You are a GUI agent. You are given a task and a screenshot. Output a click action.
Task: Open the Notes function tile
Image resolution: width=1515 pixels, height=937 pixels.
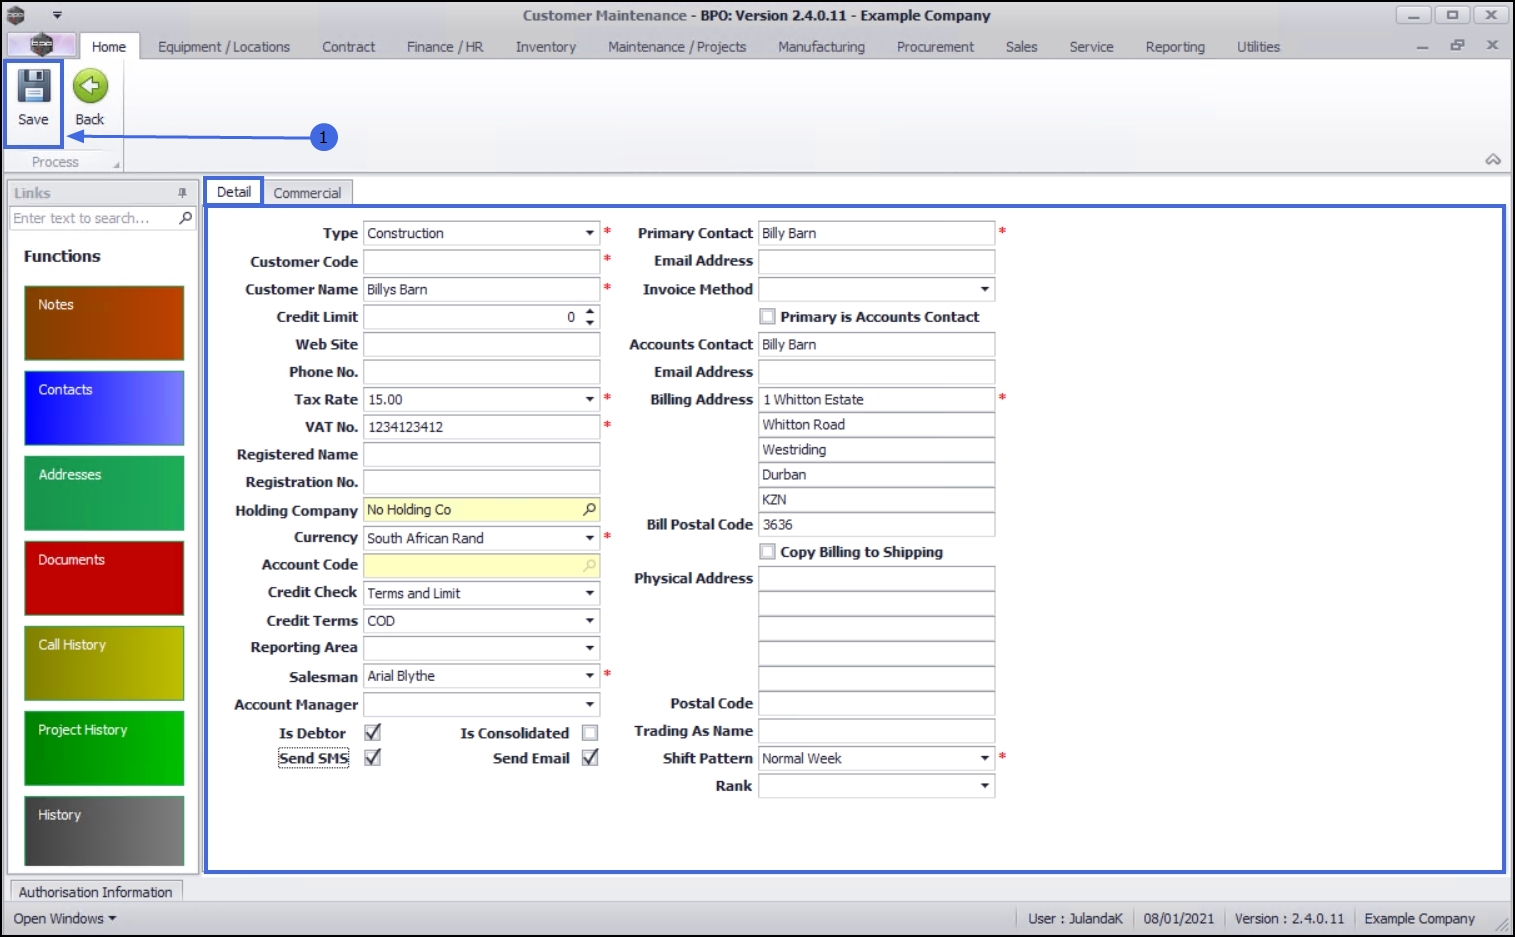pyautogui.click(x=104, y=323)
